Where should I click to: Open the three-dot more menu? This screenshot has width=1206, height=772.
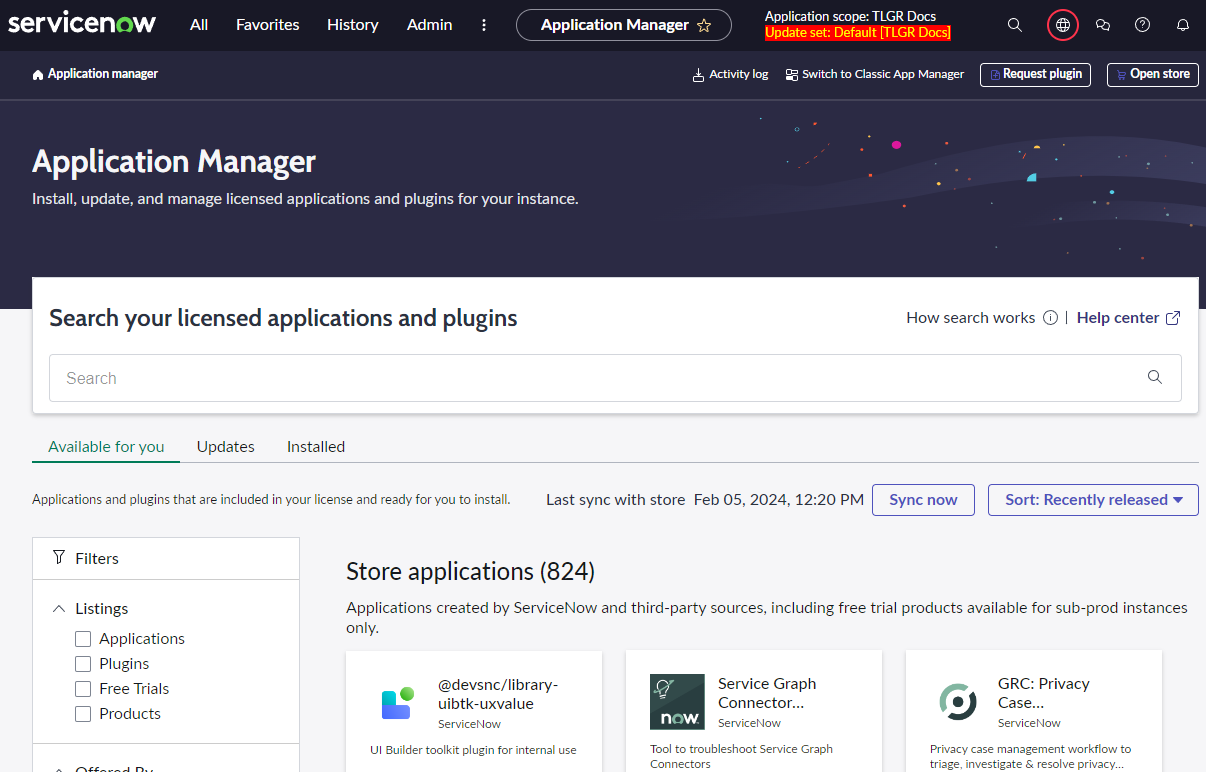tap(484, 25)
